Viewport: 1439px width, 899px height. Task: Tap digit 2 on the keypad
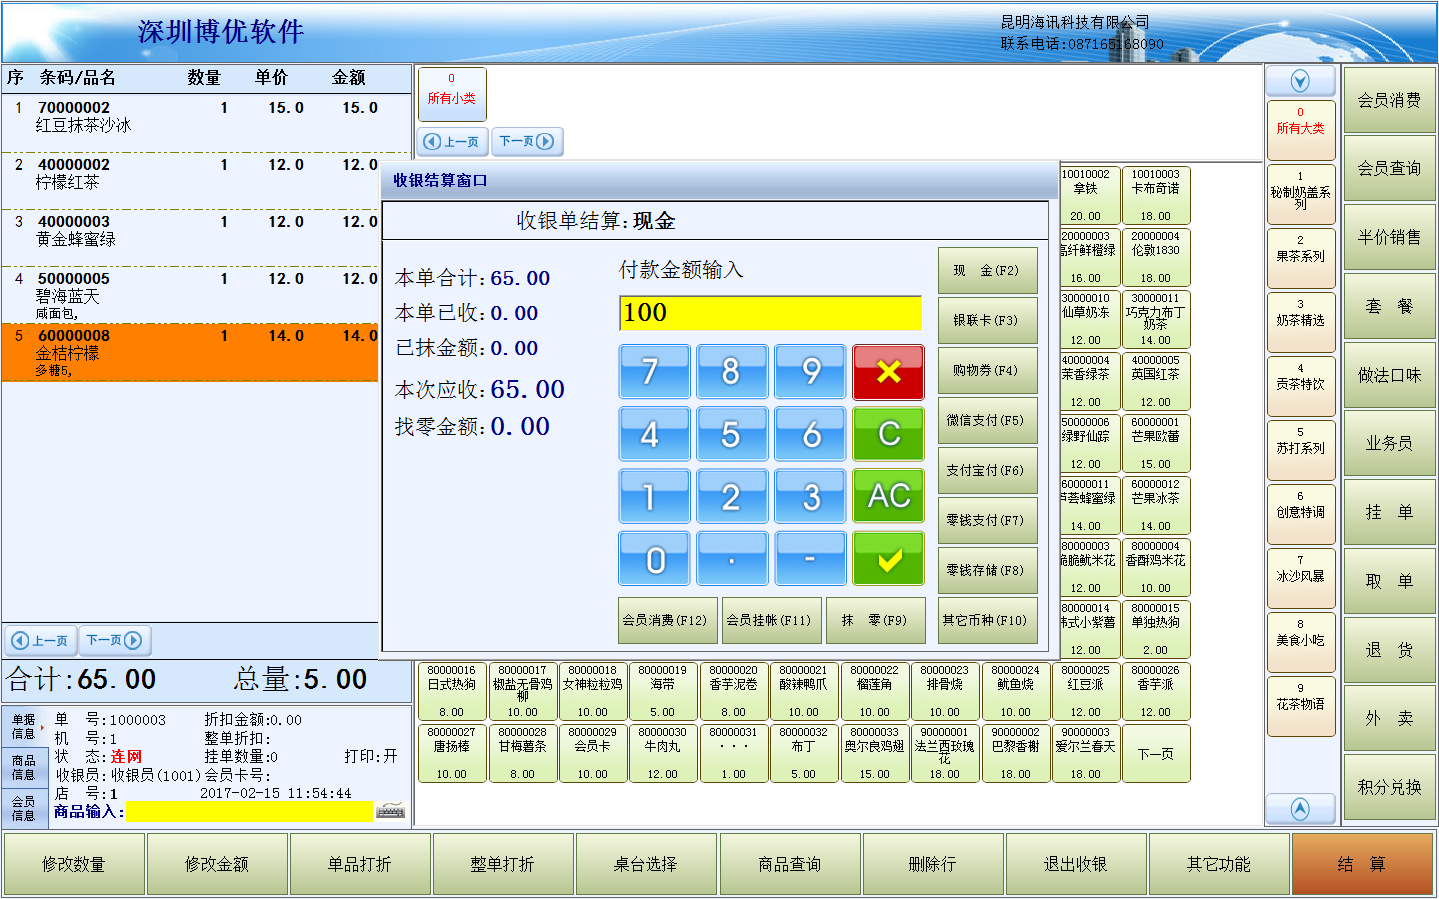coord(732,496)
